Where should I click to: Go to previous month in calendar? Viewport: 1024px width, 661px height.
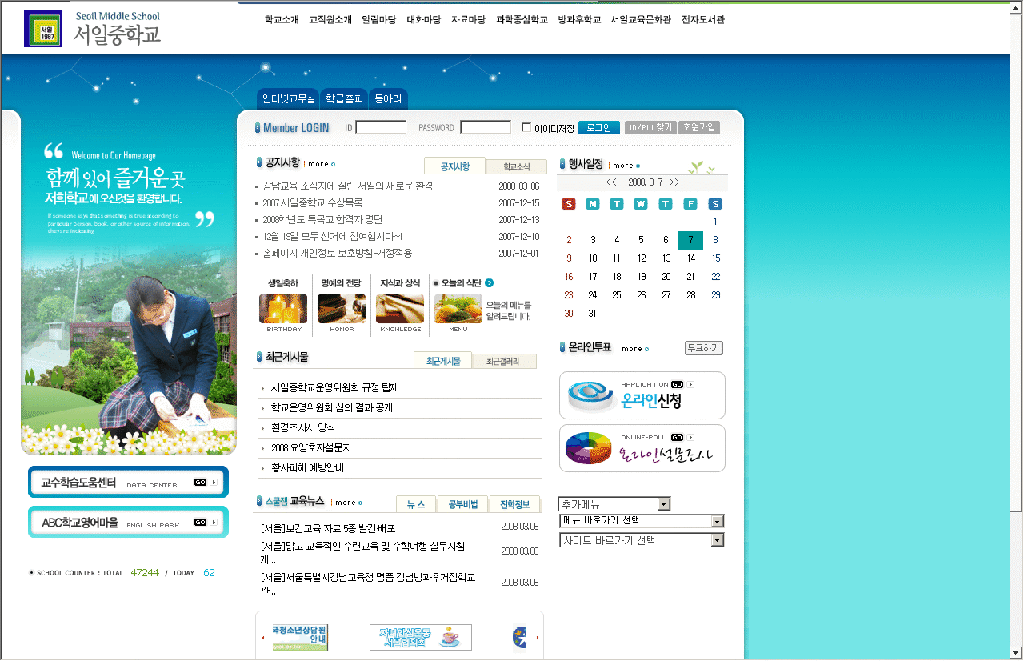coord(611,182)
